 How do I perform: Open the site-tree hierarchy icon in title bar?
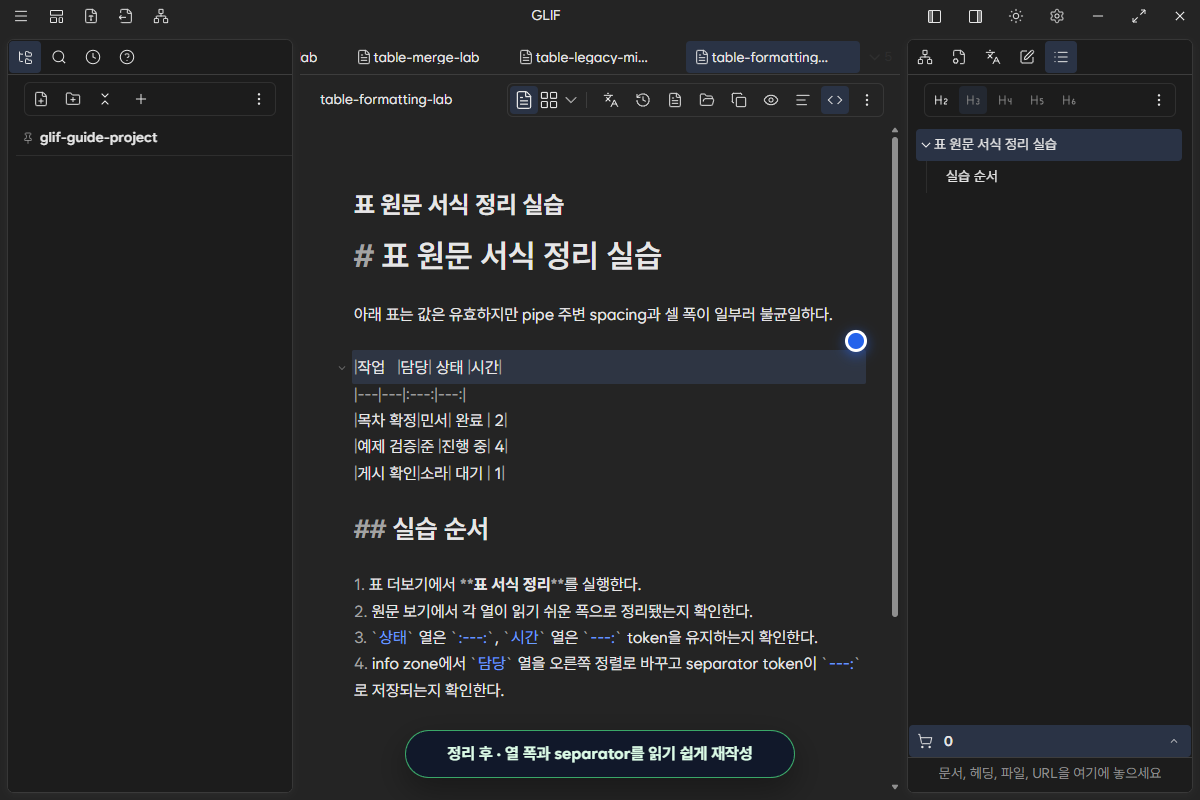coord(161,16)
